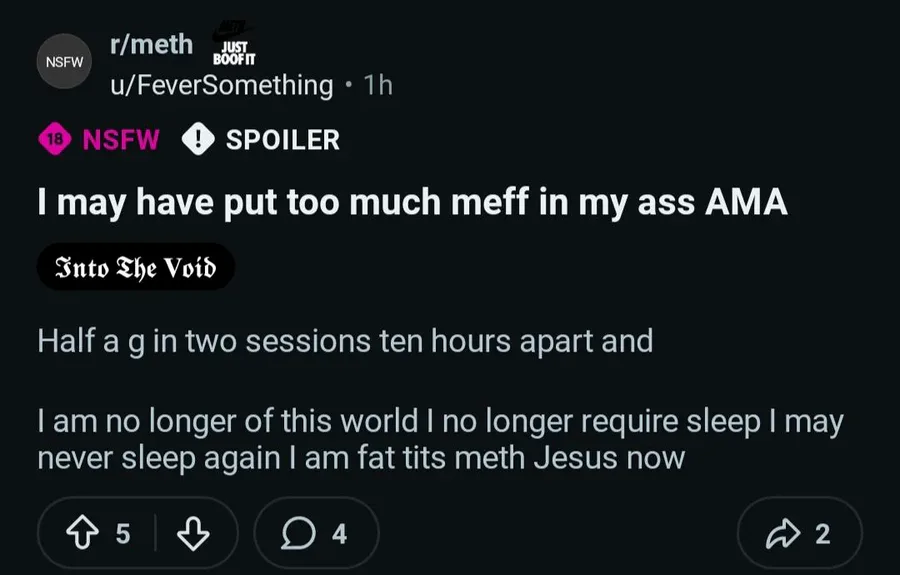Click the "I am no longer of this world" paragraph

[440, 440]
